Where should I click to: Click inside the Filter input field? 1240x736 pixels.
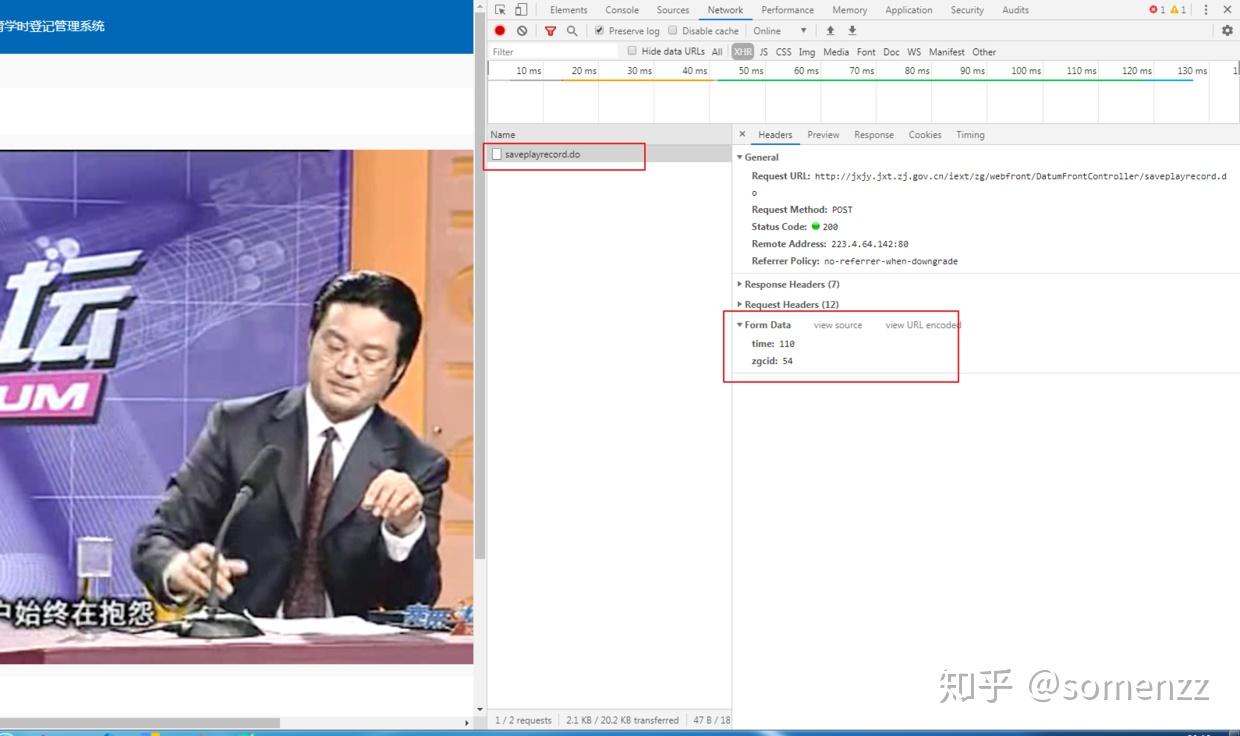click(550, 51)
